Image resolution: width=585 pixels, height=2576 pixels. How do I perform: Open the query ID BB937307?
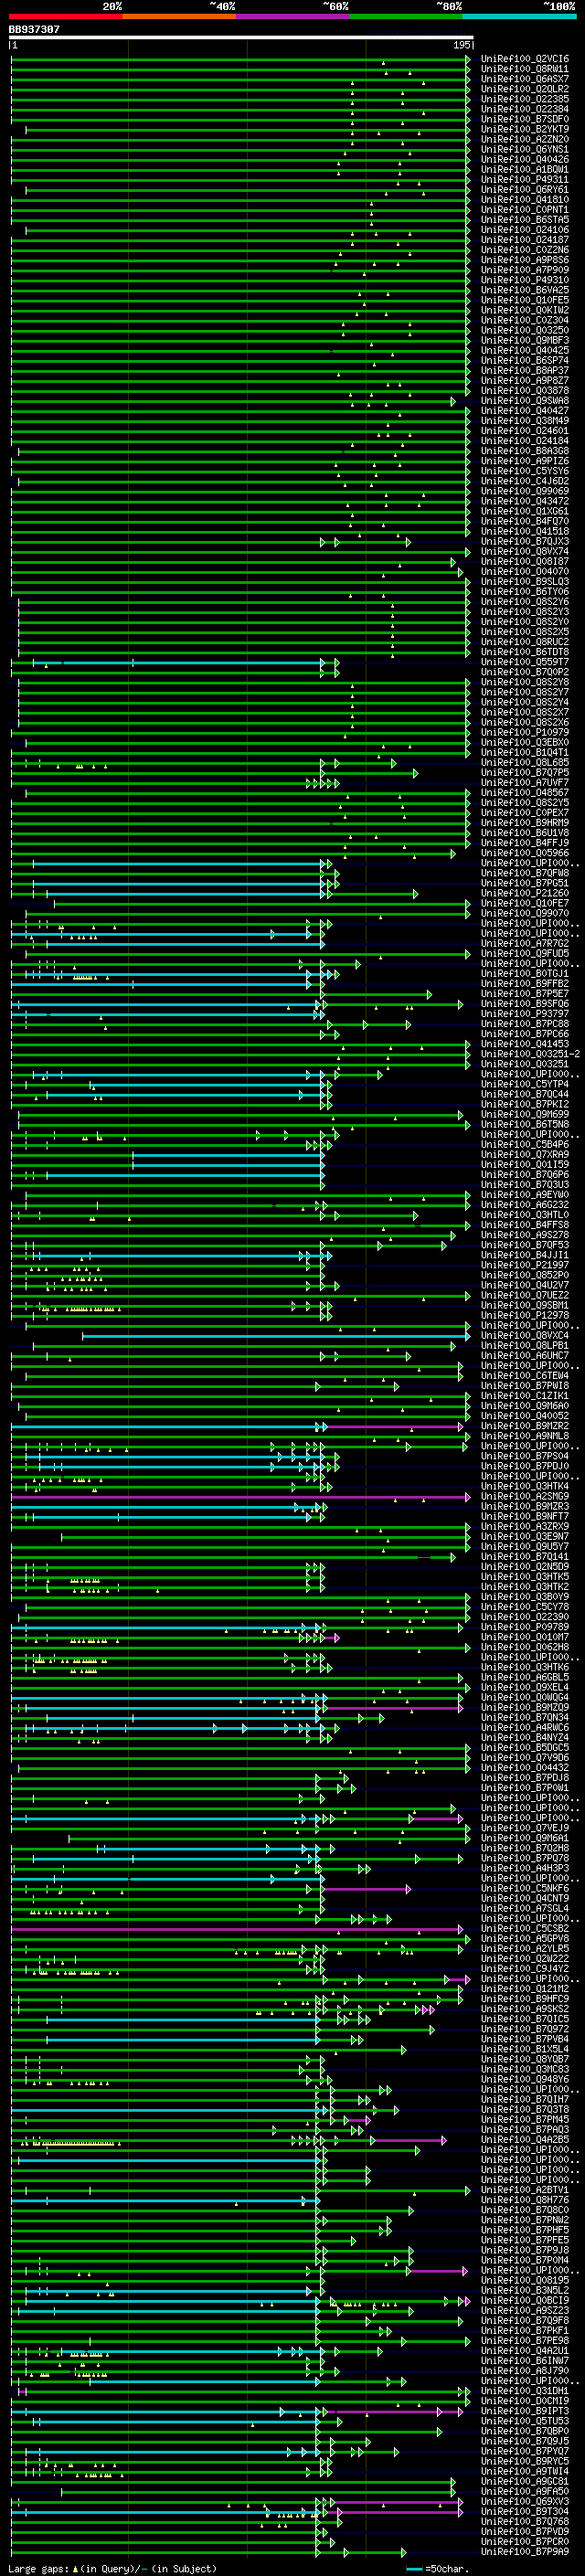(34, 29)
